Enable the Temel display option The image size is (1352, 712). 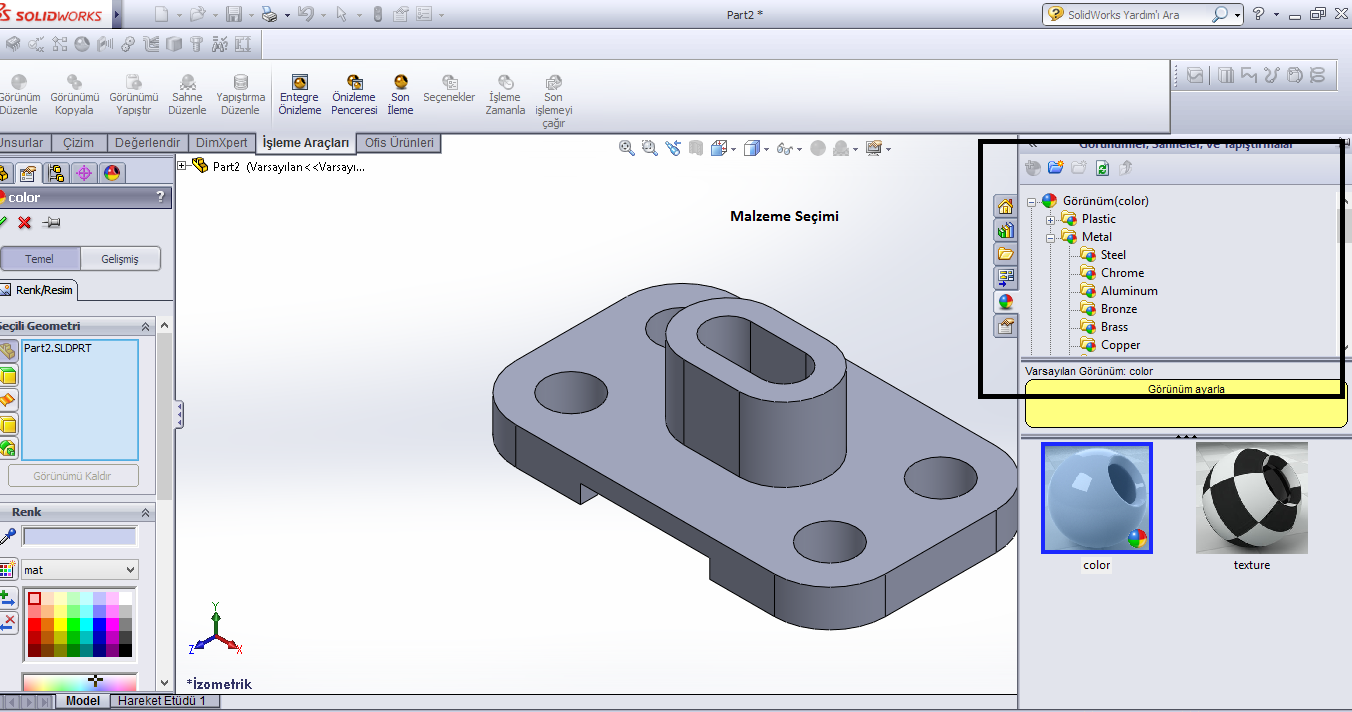click(x=40, y=258)
